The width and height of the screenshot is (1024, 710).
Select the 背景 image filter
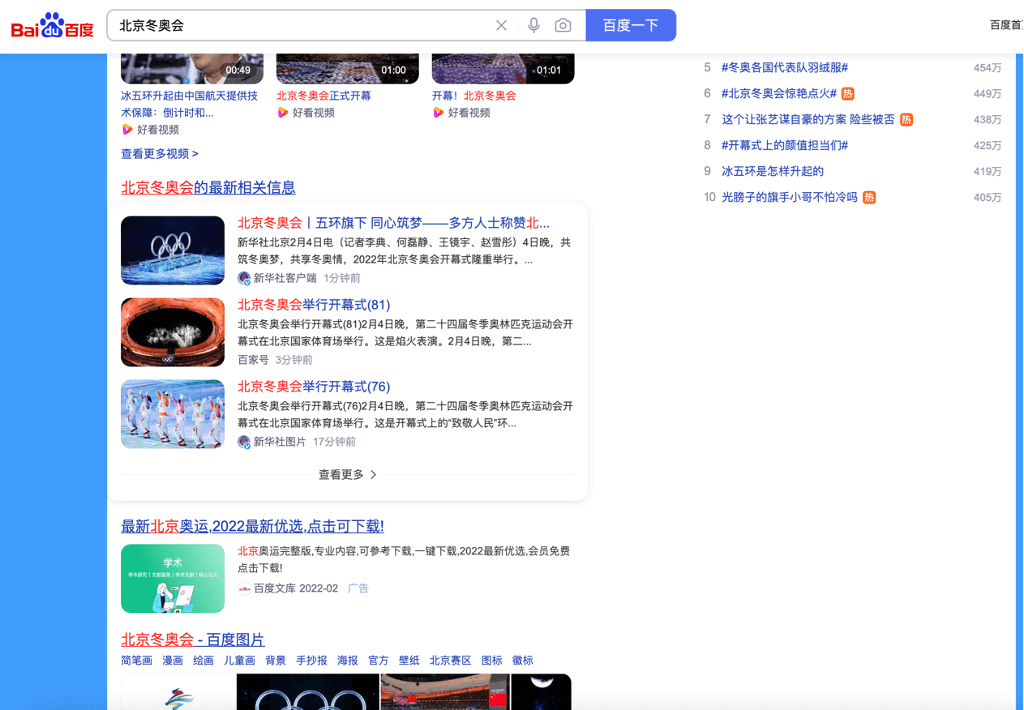coord(276,660)
